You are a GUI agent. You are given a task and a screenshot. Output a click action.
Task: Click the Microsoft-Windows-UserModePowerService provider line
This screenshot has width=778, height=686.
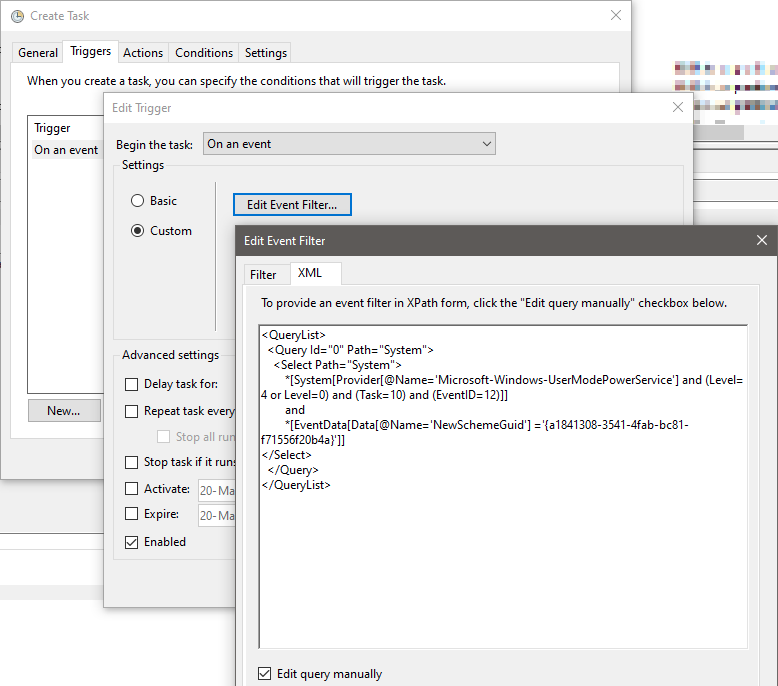coord(502,387)
